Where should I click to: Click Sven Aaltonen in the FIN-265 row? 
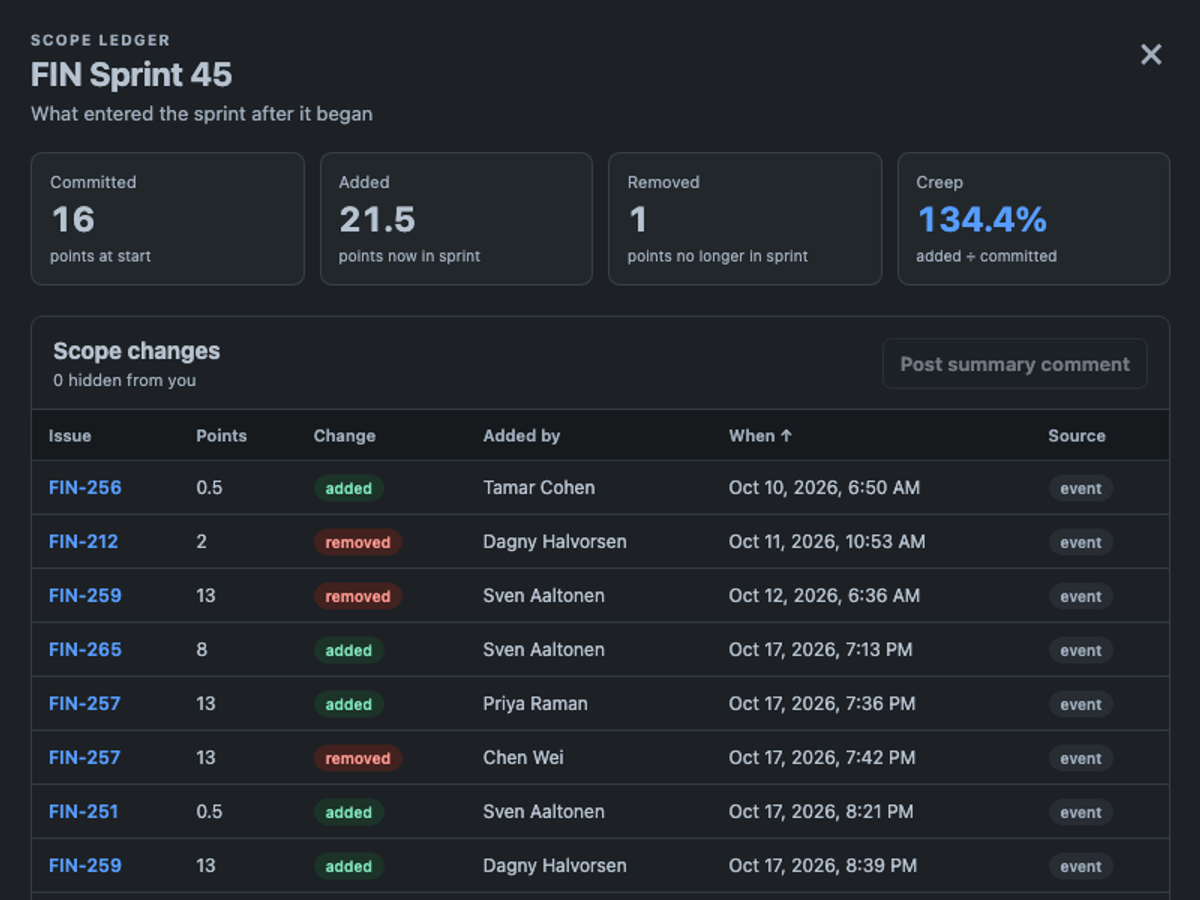coord(544,650)
